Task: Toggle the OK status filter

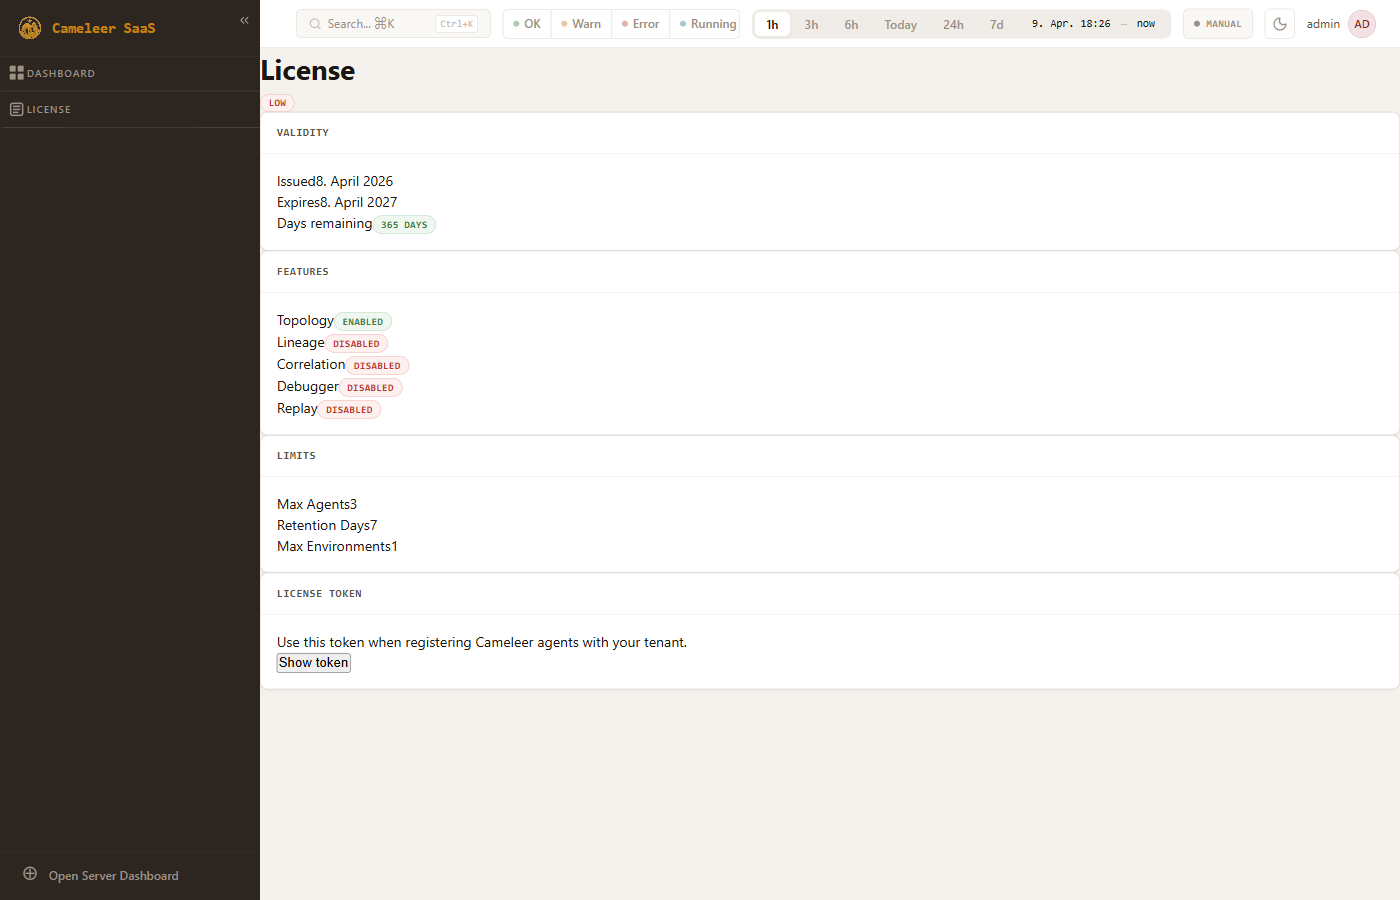Action: coord(527,24)
